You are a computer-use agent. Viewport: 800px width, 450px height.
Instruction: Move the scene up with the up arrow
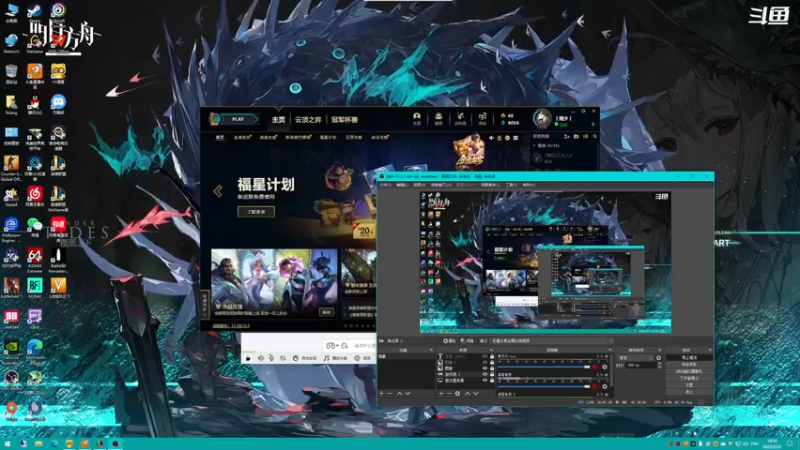399,393
